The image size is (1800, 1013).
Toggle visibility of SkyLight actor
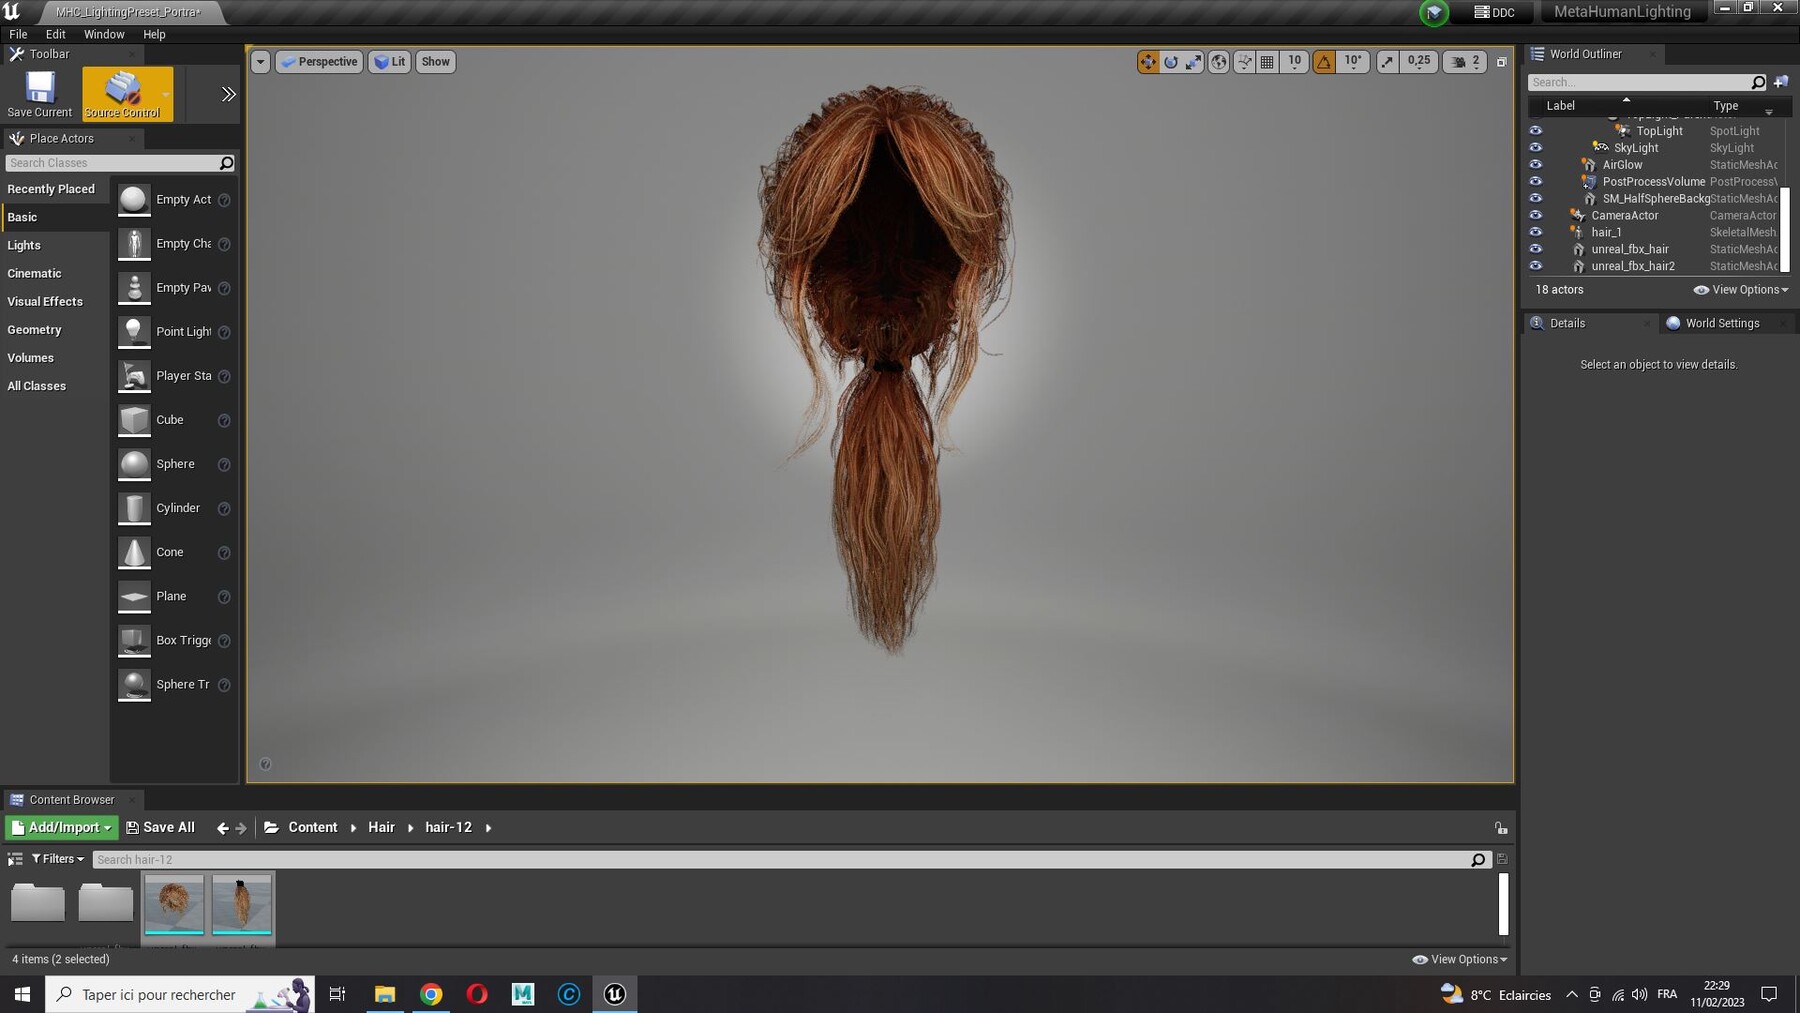tap(1536, 148)
